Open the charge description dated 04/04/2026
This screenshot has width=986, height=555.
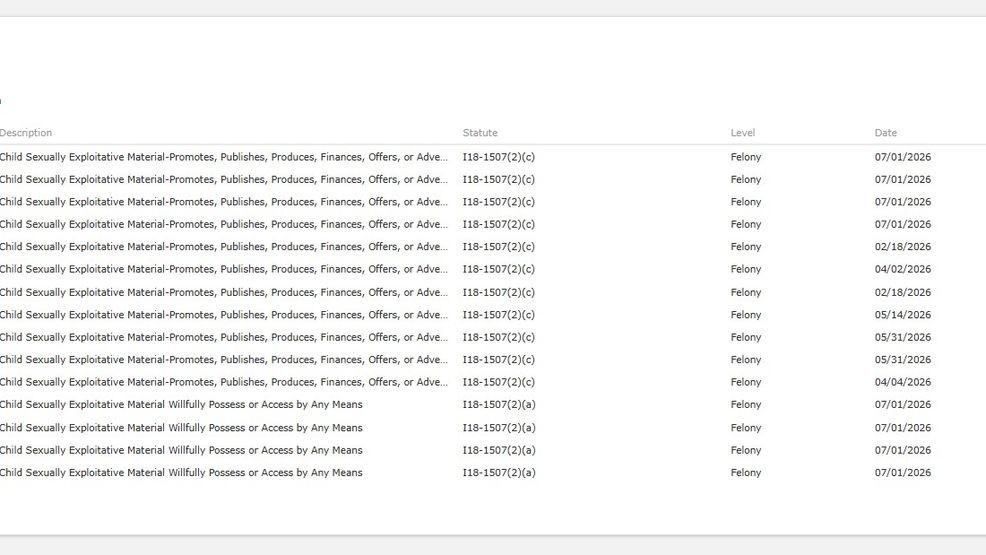223,382
